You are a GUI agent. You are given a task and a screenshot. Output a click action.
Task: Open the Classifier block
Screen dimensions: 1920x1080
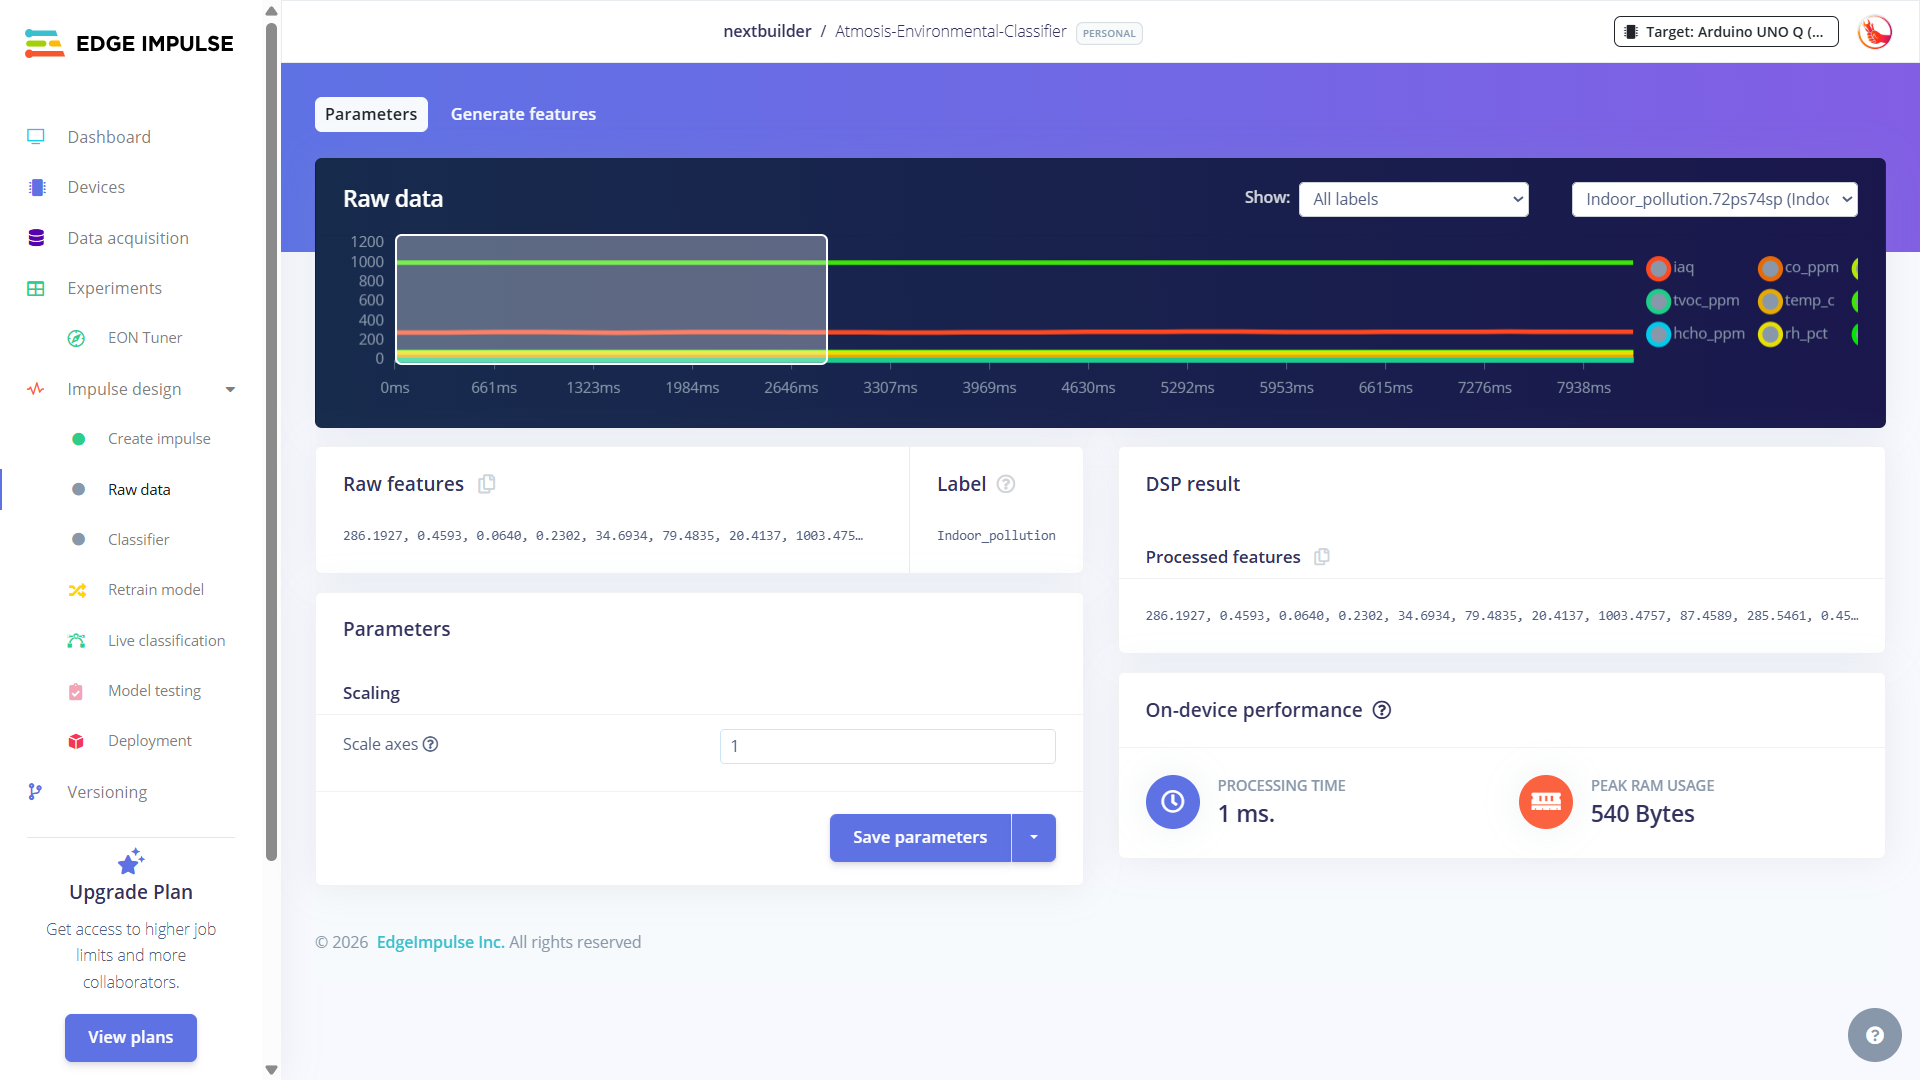pyautogui.click(x=138, y=540)
